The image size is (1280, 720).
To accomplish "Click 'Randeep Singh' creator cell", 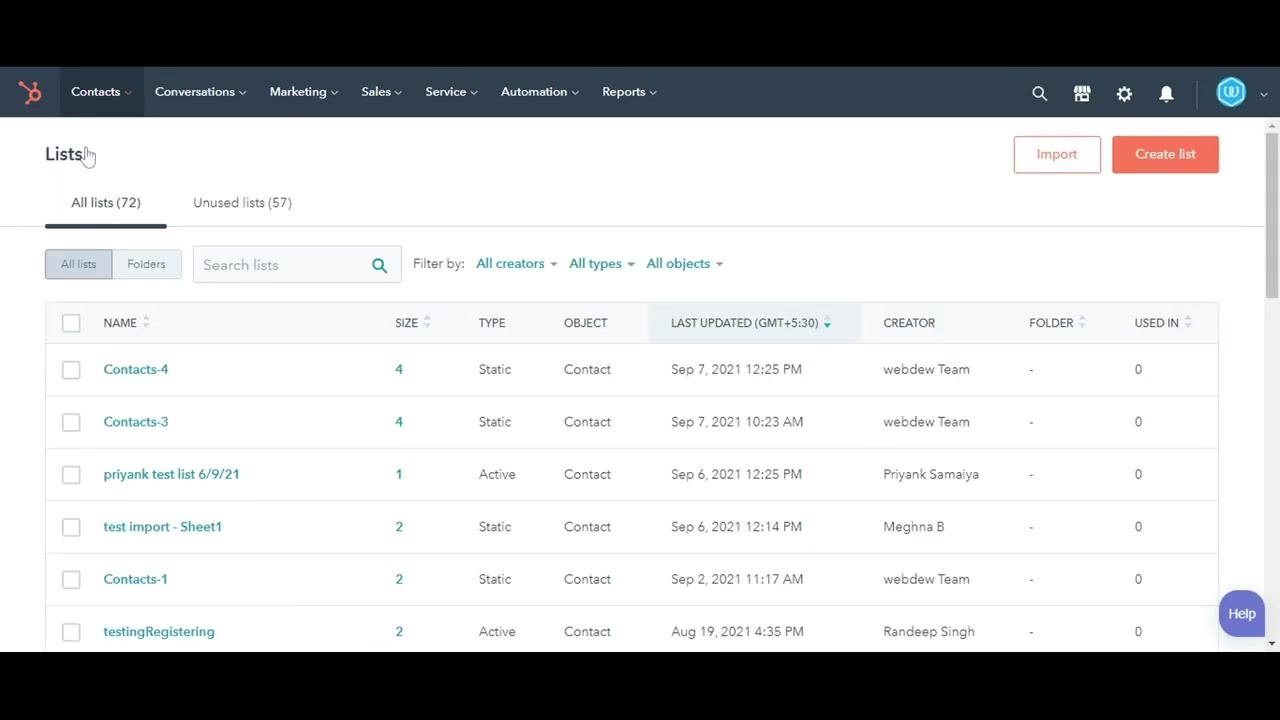I will [929, 632].
